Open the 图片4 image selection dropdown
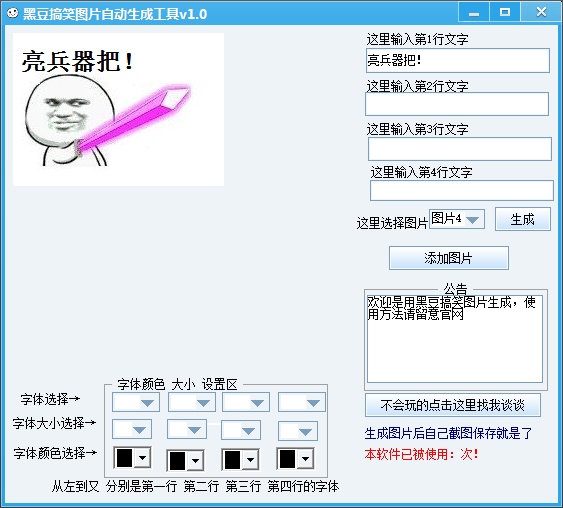The image size is (563, 508). click(457, 219)
